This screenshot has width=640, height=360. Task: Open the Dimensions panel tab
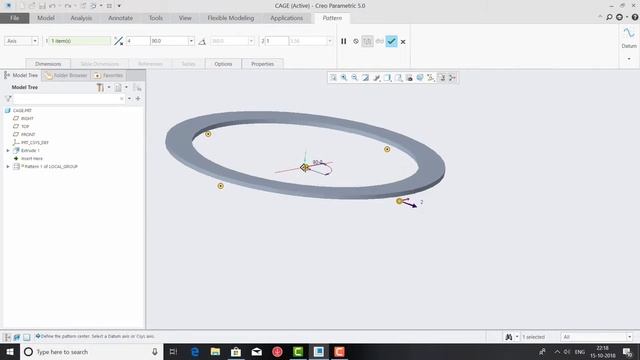[x=48, y=64]
